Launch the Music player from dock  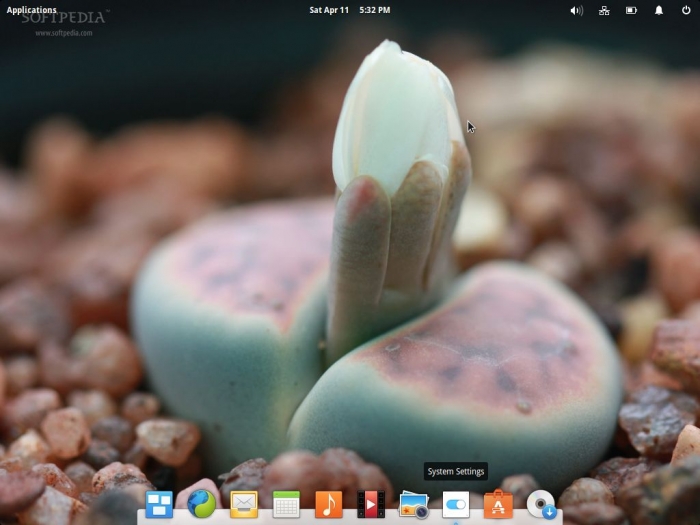328,504
